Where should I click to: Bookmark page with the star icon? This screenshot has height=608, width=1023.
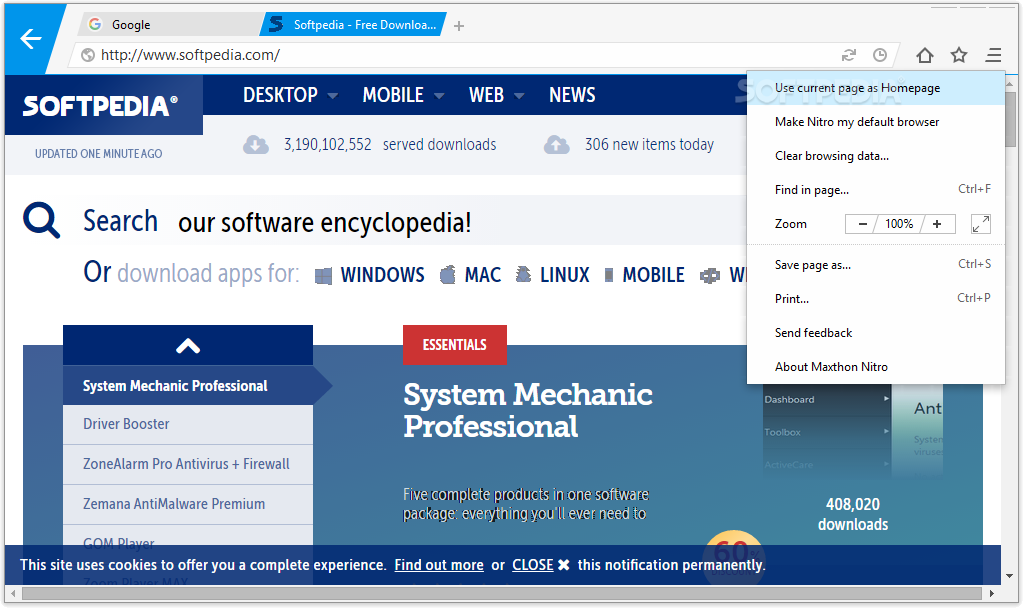tap(958, 55)
